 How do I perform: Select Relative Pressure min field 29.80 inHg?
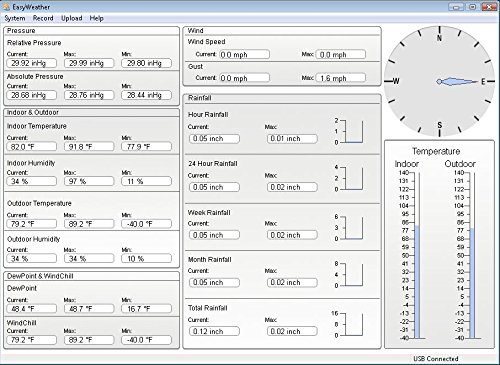coord(147,63)
